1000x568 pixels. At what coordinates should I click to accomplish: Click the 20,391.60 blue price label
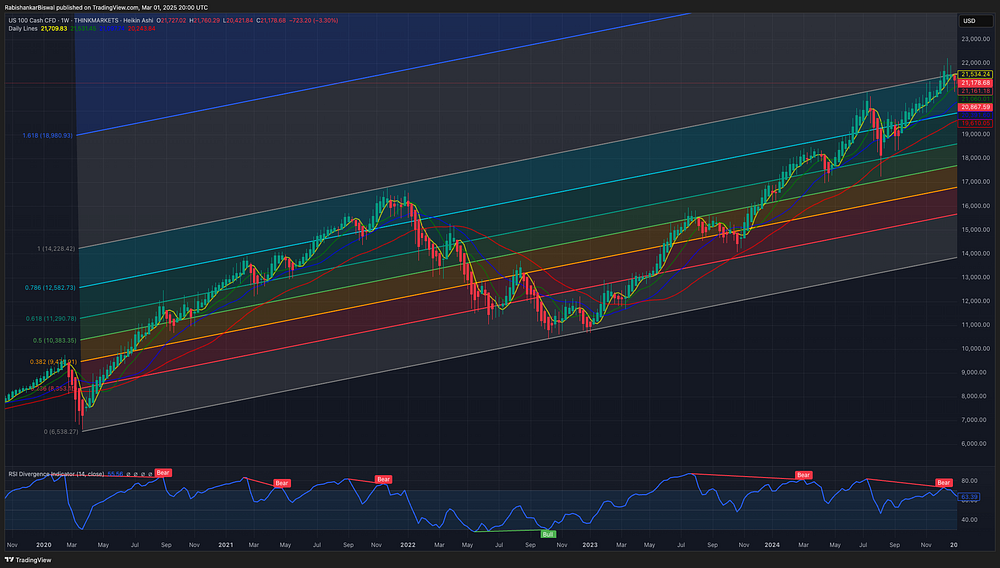(x=975, y=115)
